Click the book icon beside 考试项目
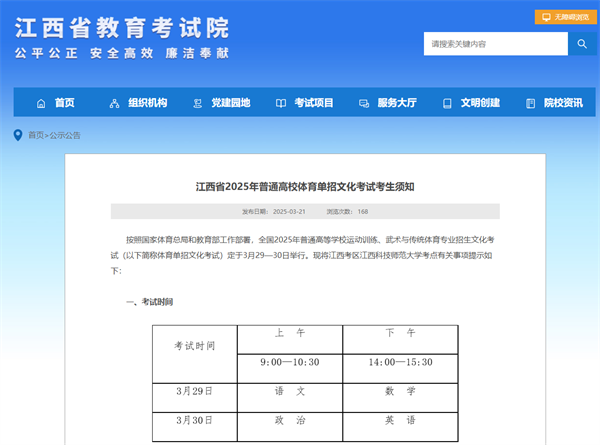Screen dimensions: 600x445 281,103
